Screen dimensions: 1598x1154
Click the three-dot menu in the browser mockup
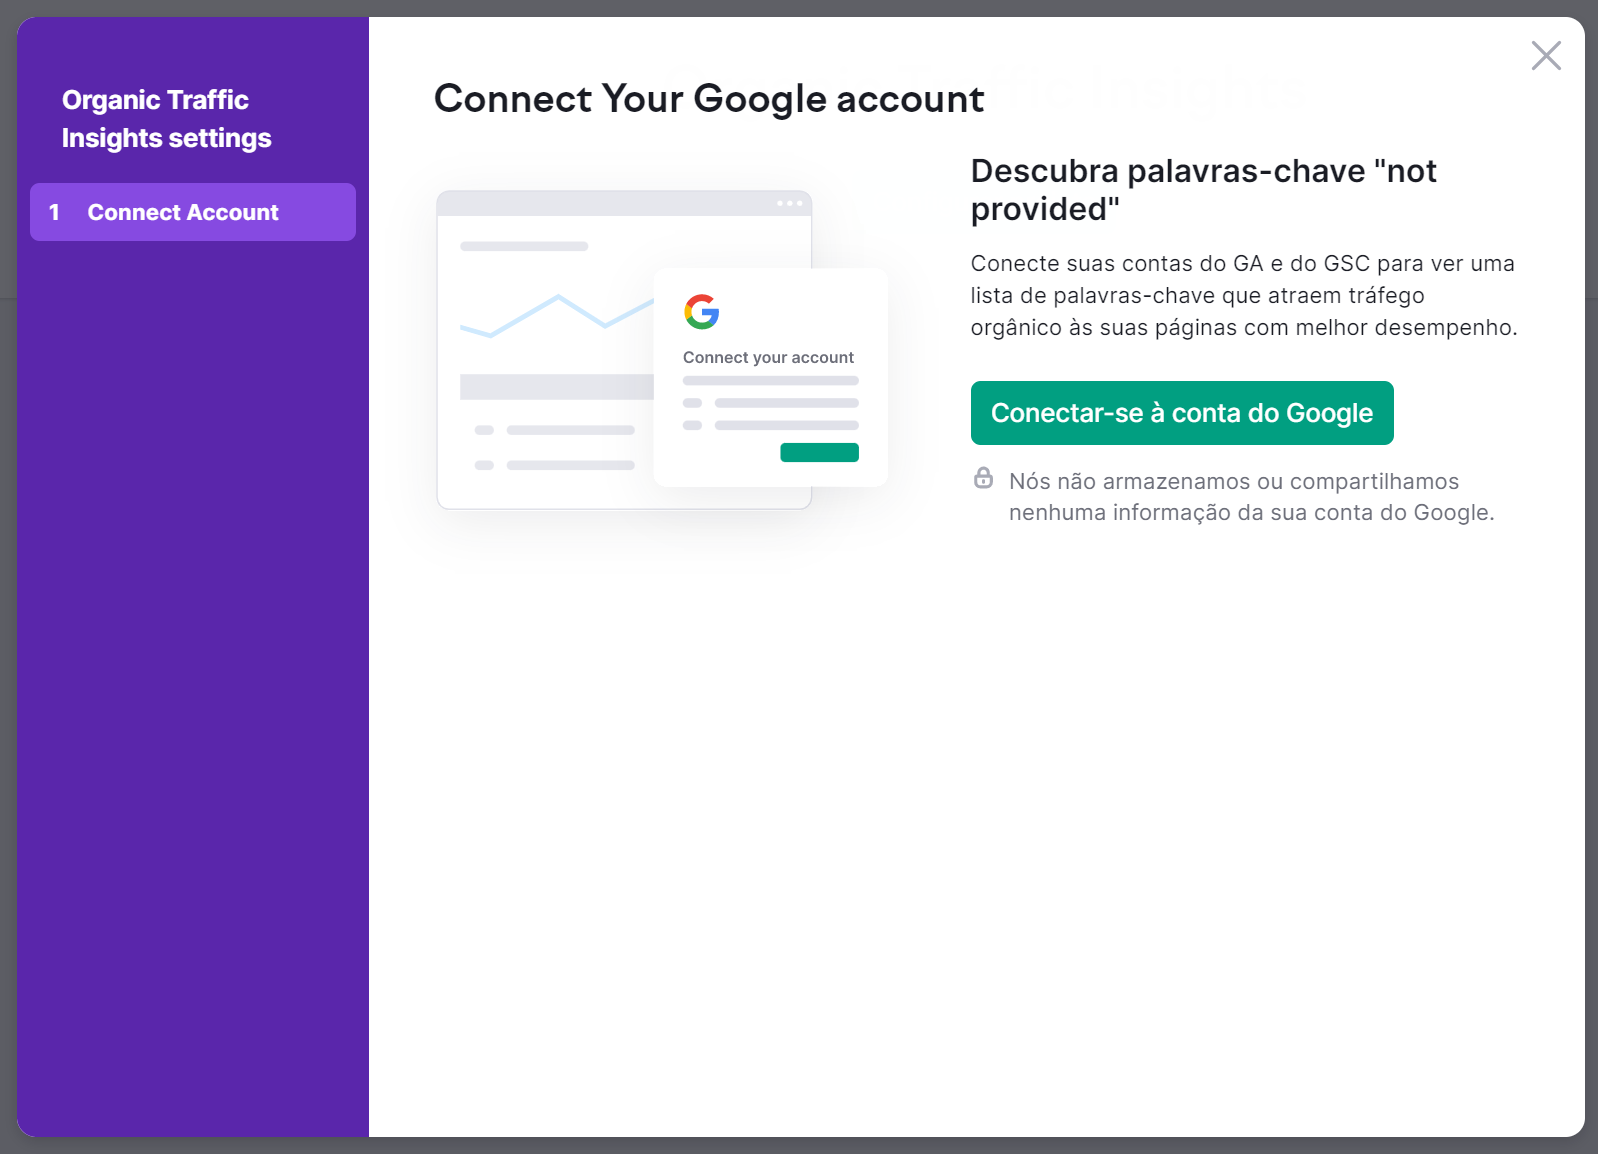[x=789, y=202]
